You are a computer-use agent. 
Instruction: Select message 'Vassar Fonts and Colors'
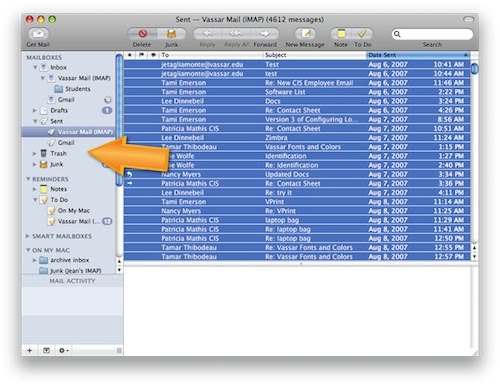coord(297,147)
